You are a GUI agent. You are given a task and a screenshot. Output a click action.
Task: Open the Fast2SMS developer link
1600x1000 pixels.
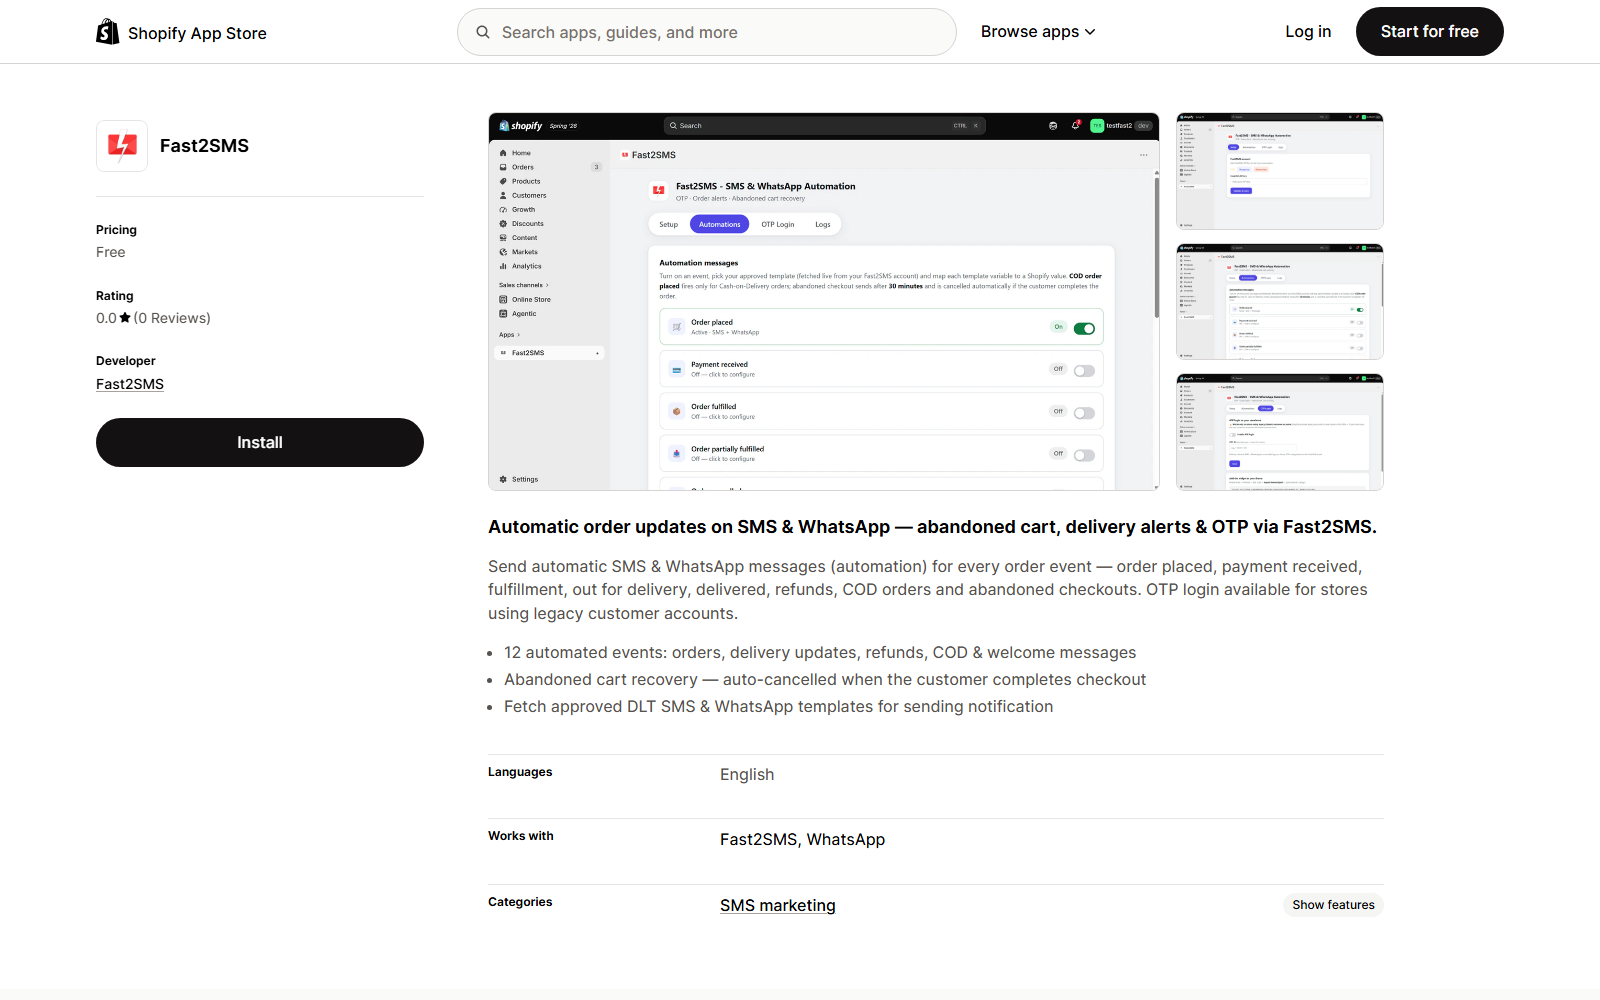(x=130, y=384)
